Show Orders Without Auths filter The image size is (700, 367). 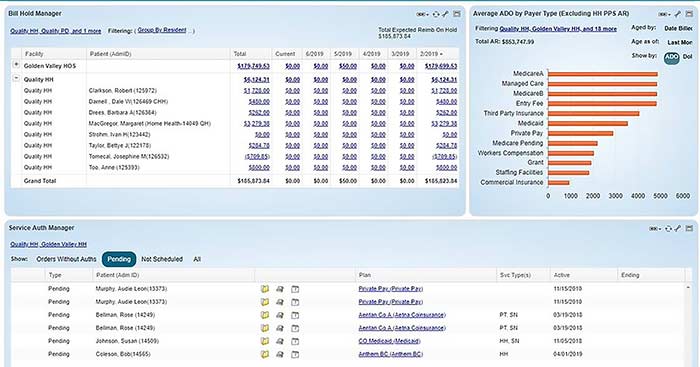pyautogui.click(x=67, y=259)
